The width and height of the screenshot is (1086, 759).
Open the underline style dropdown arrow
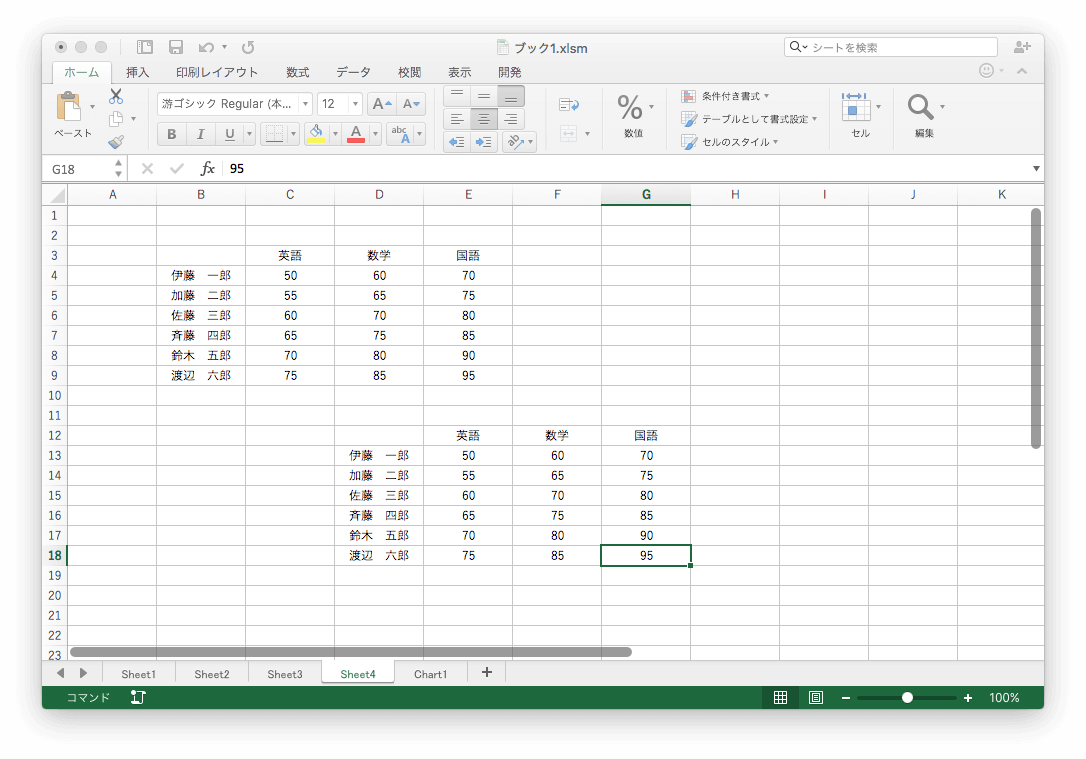point(249,134)
